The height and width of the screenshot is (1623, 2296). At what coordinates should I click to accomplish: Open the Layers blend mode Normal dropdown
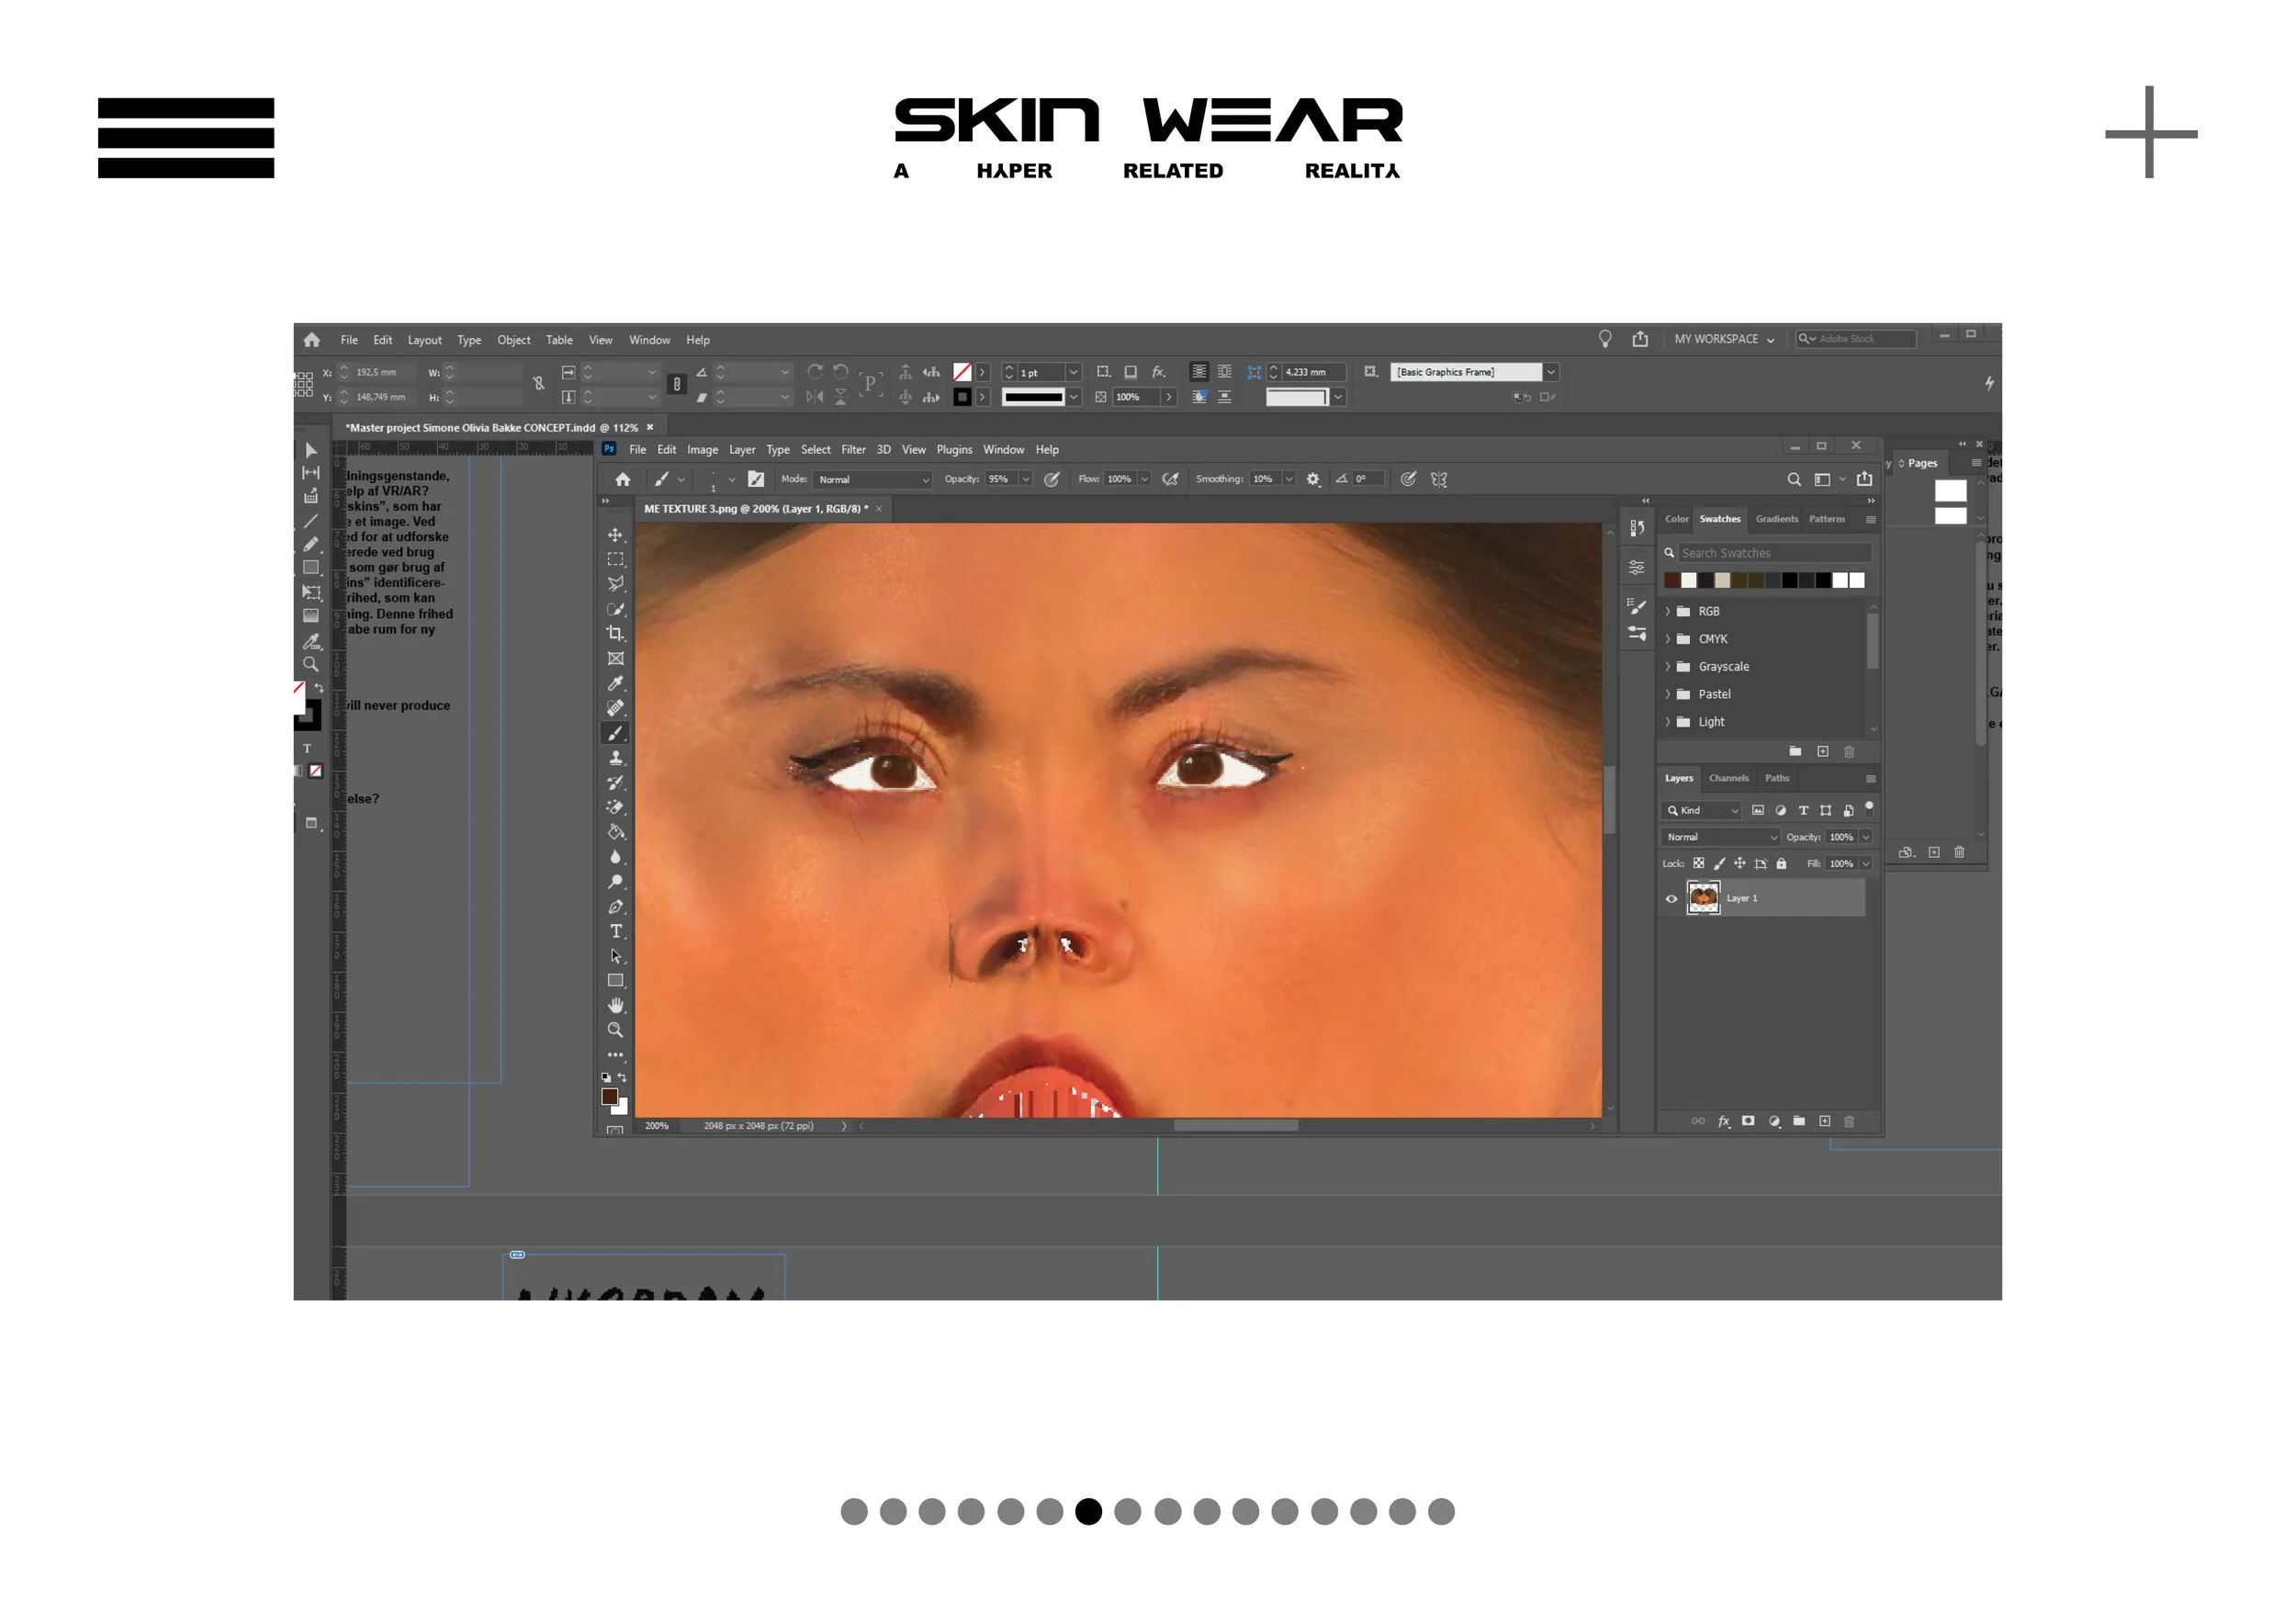click(x=1721, y=837)
